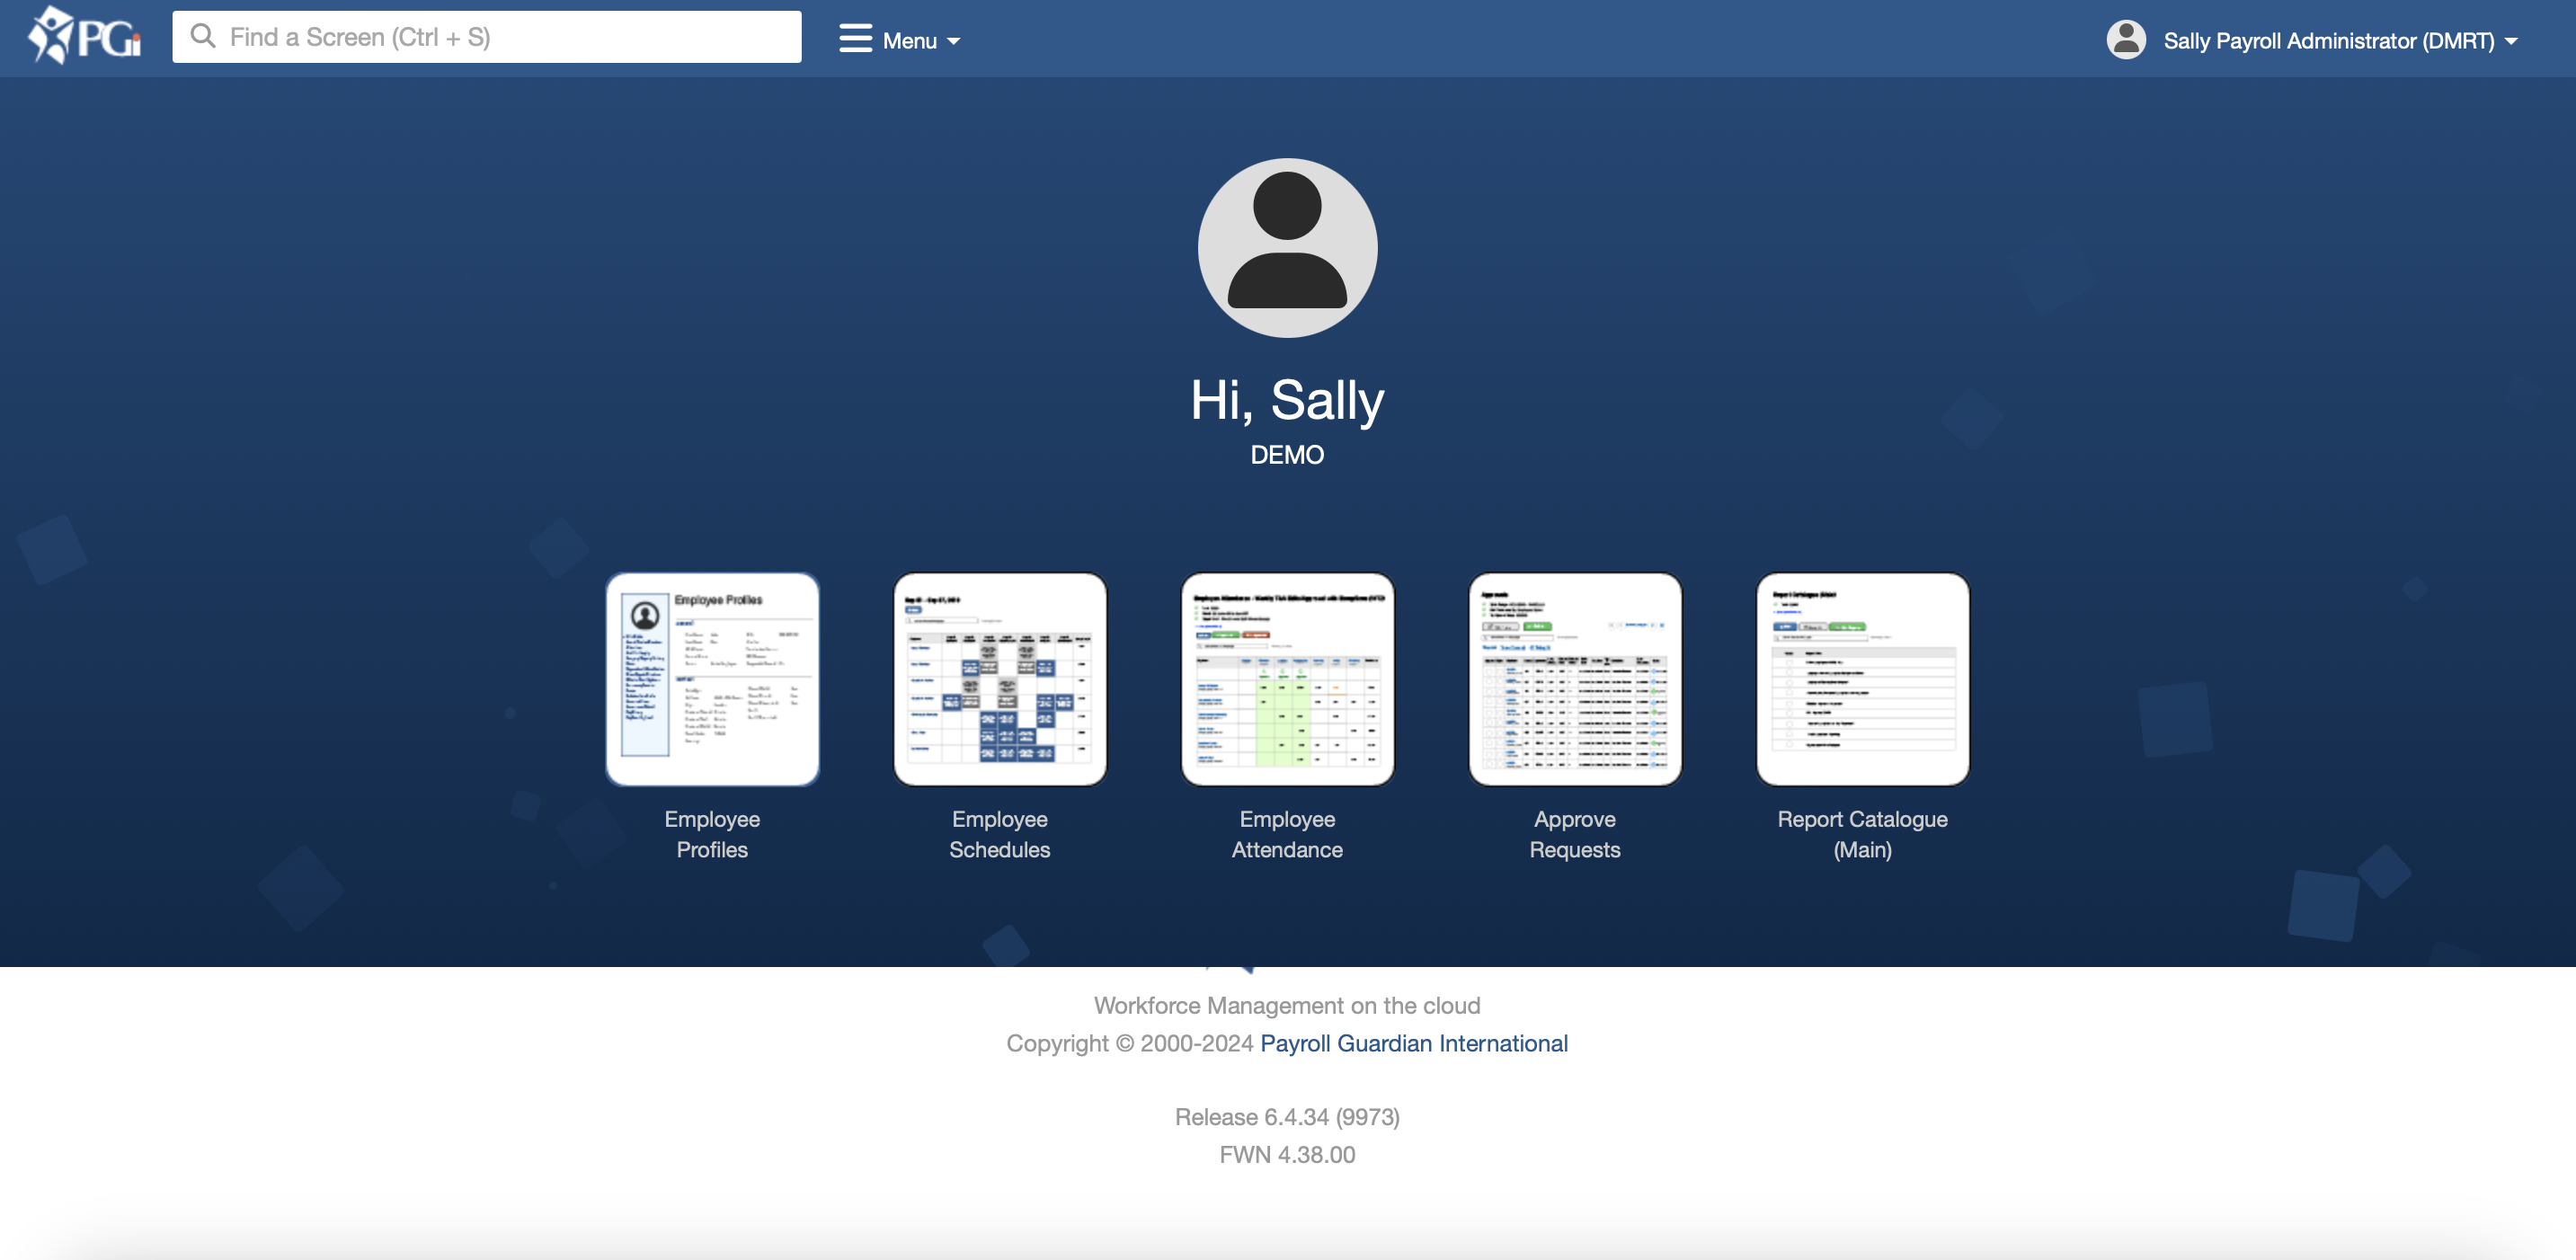Open the Employee Schedules tile
Screen dimensions: 2576x1260
[999, 679]
